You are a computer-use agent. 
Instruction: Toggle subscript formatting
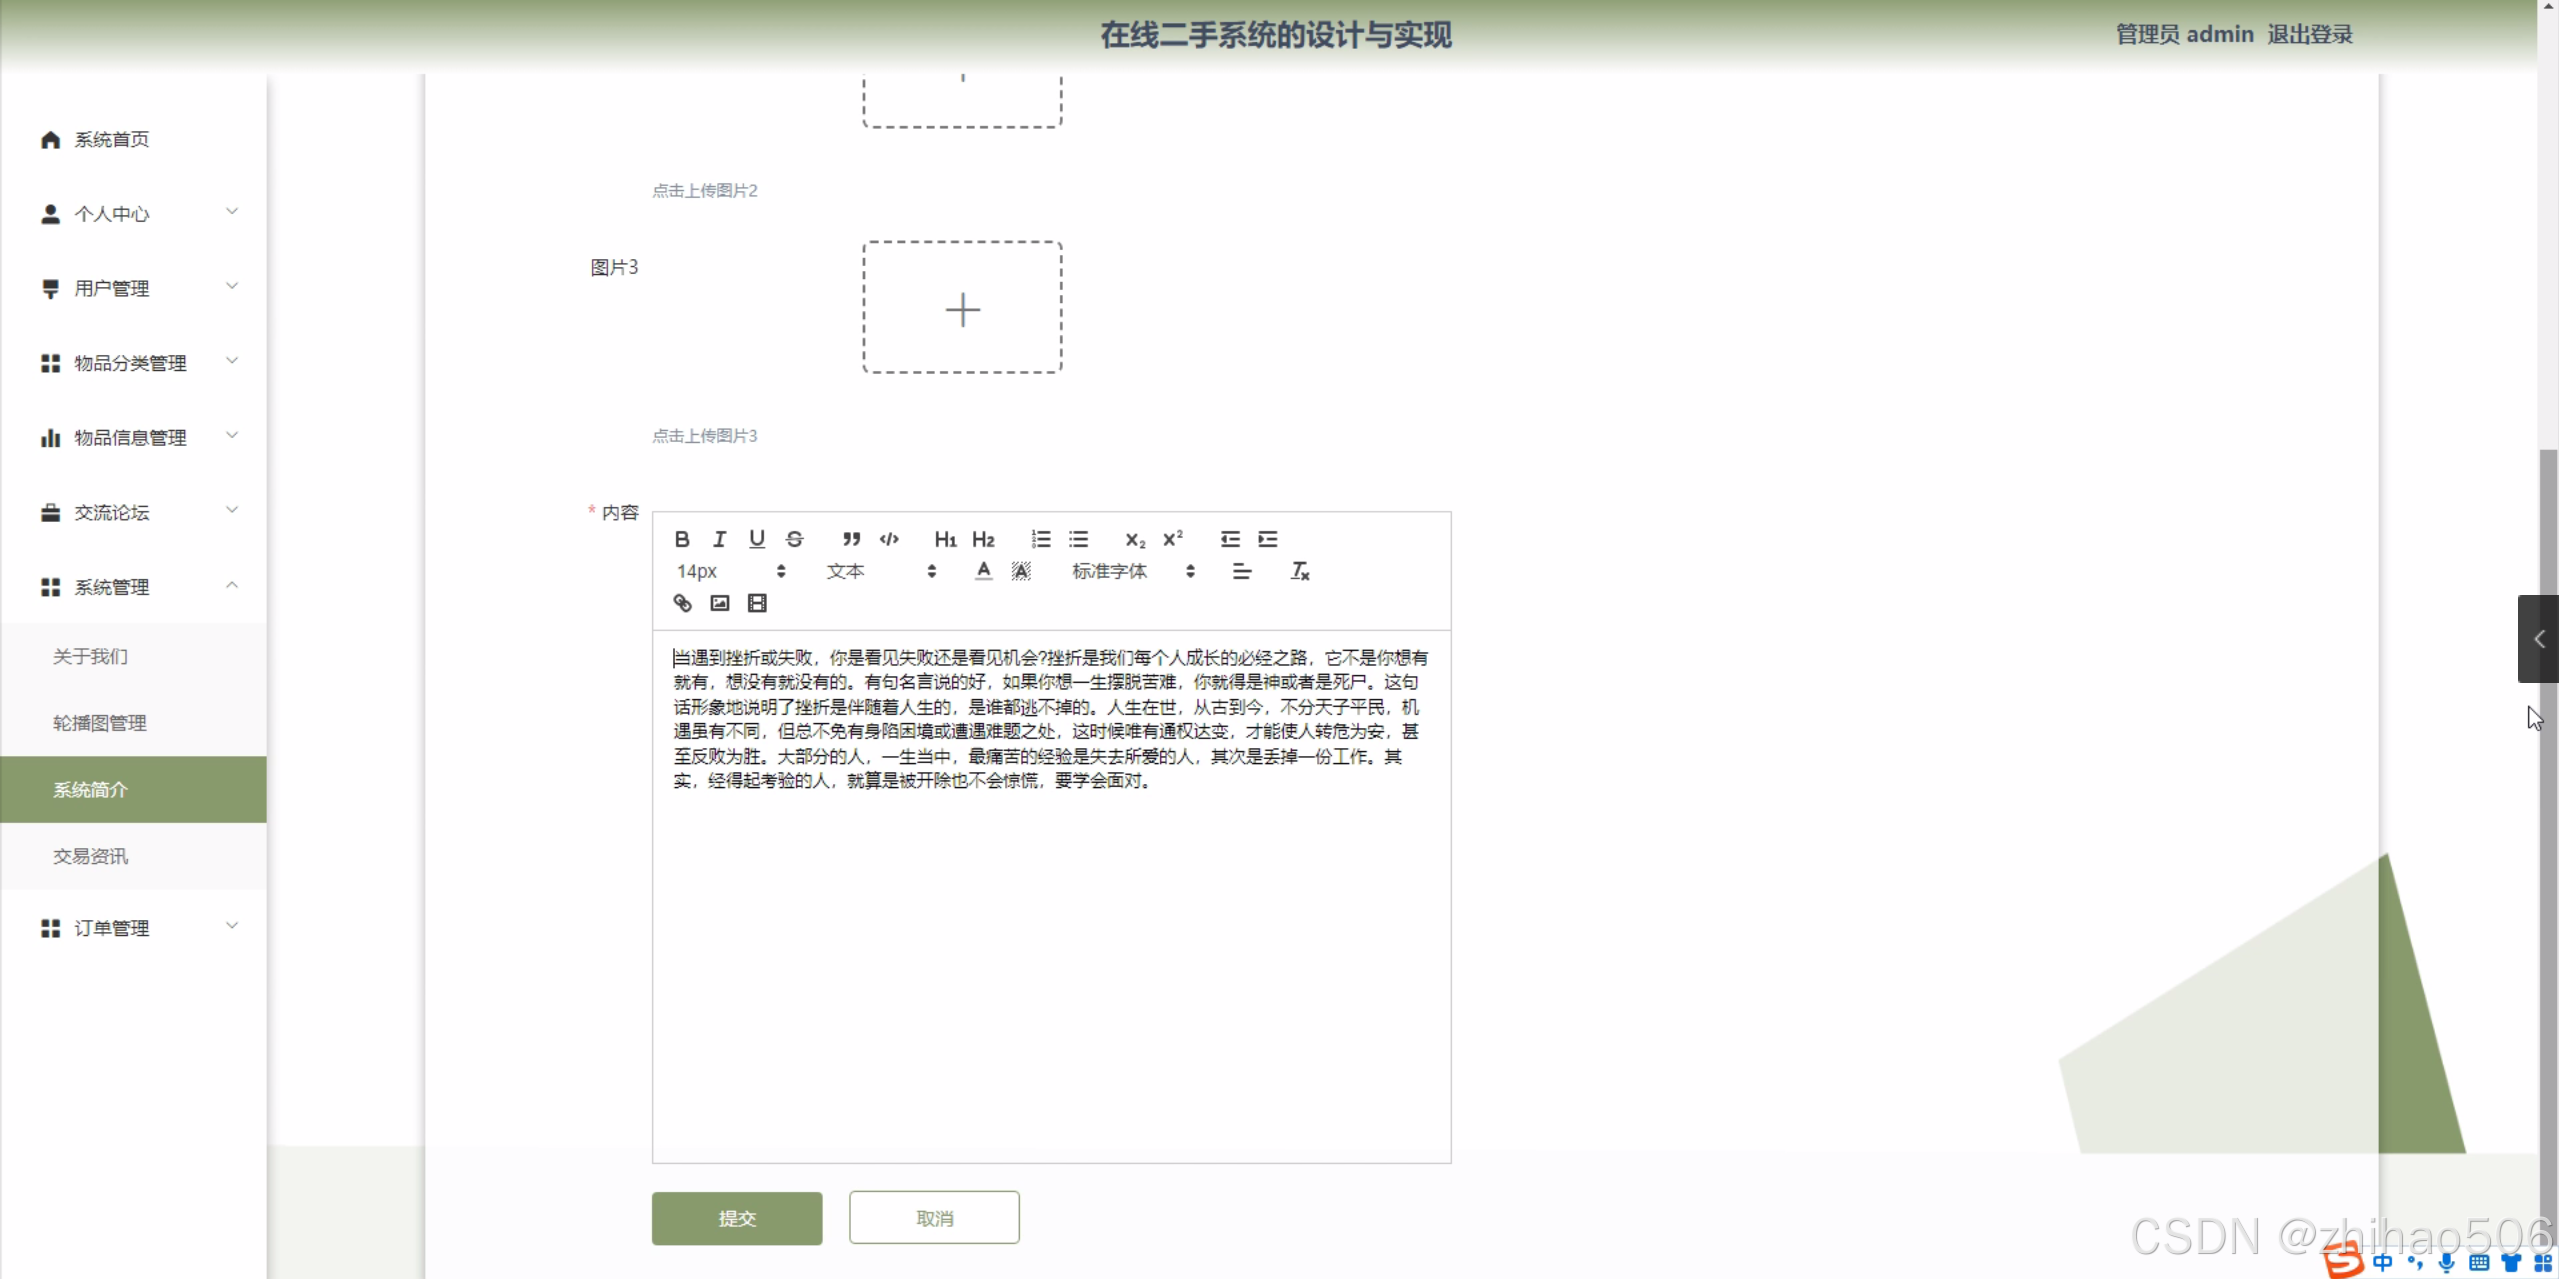pos(1133,539)
